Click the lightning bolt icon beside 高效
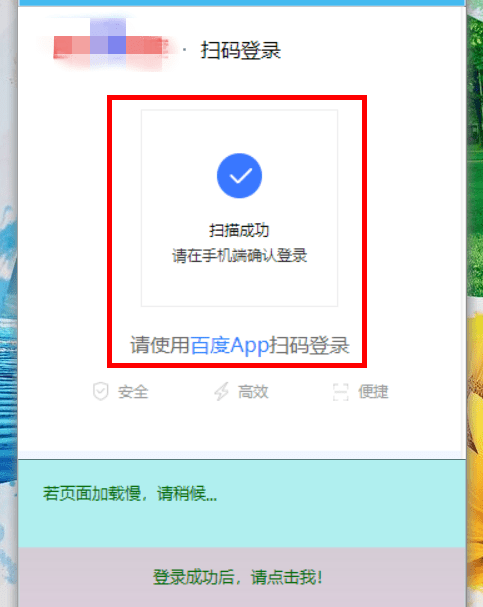This screenshot has height=607, width=483. point(222,391)
